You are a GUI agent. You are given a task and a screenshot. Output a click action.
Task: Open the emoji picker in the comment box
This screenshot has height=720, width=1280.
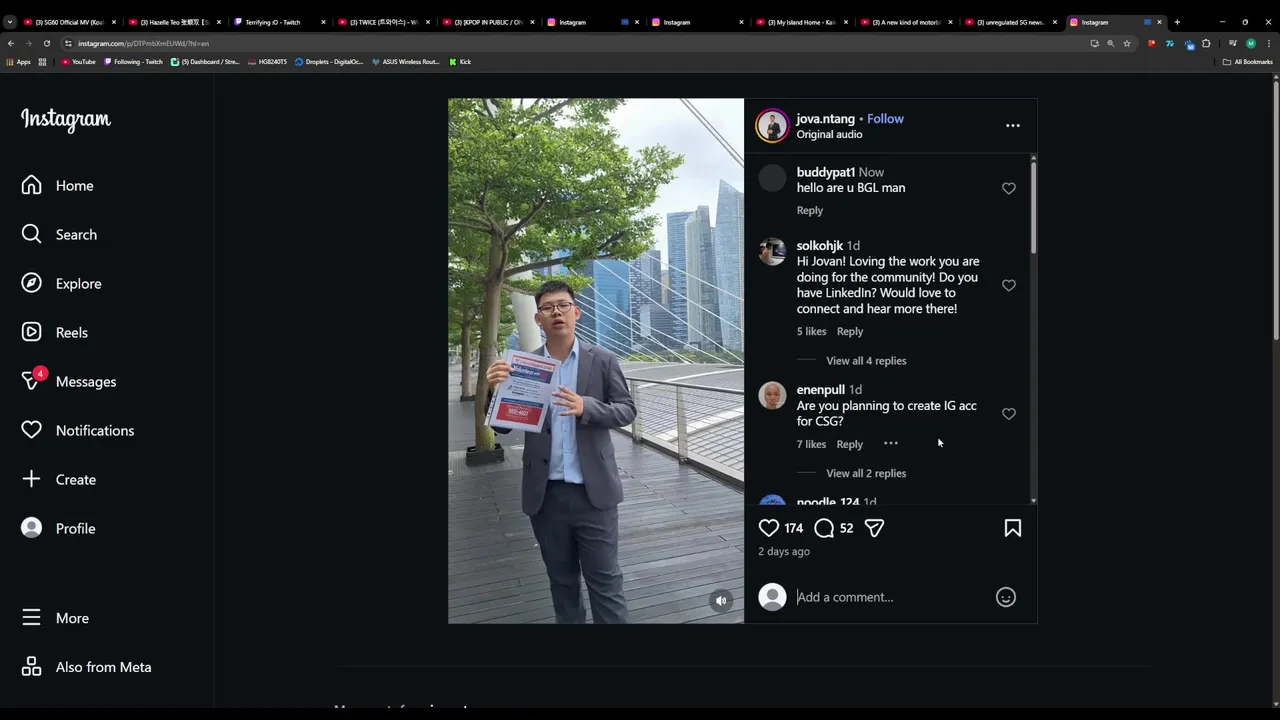[1005, 597]
